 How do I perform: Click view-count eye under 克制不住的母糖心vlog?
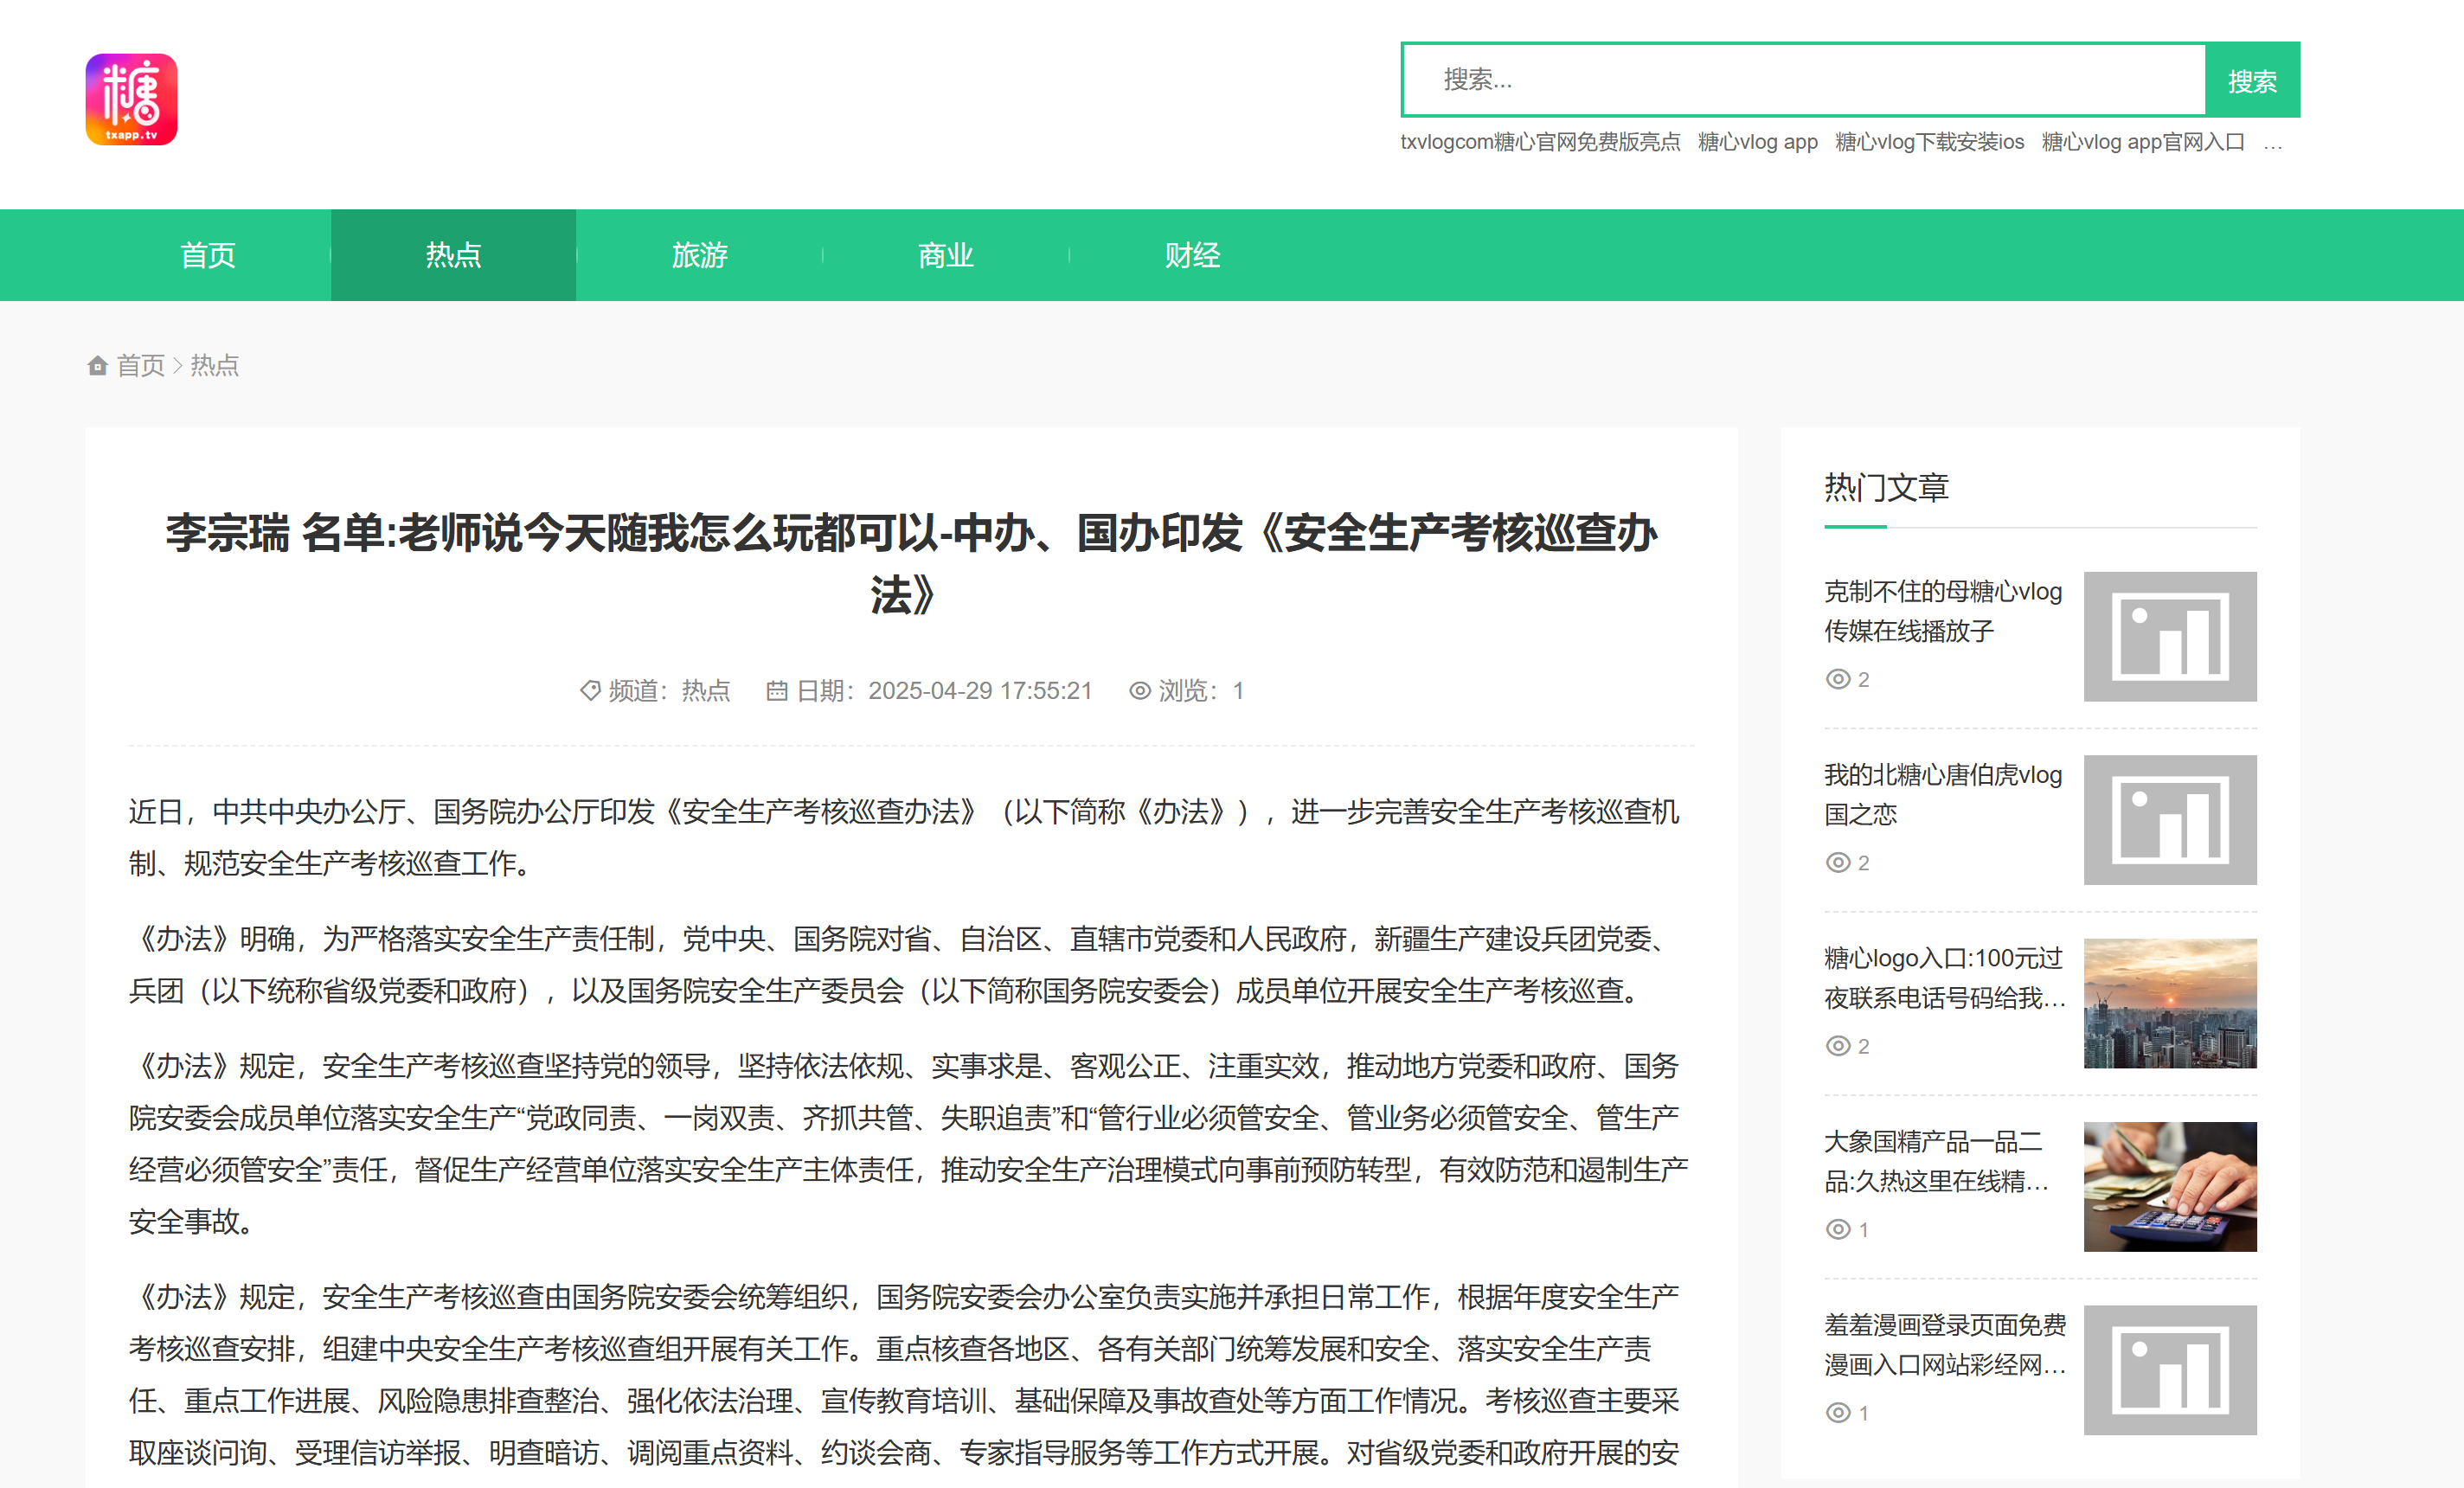[1837, 679]
